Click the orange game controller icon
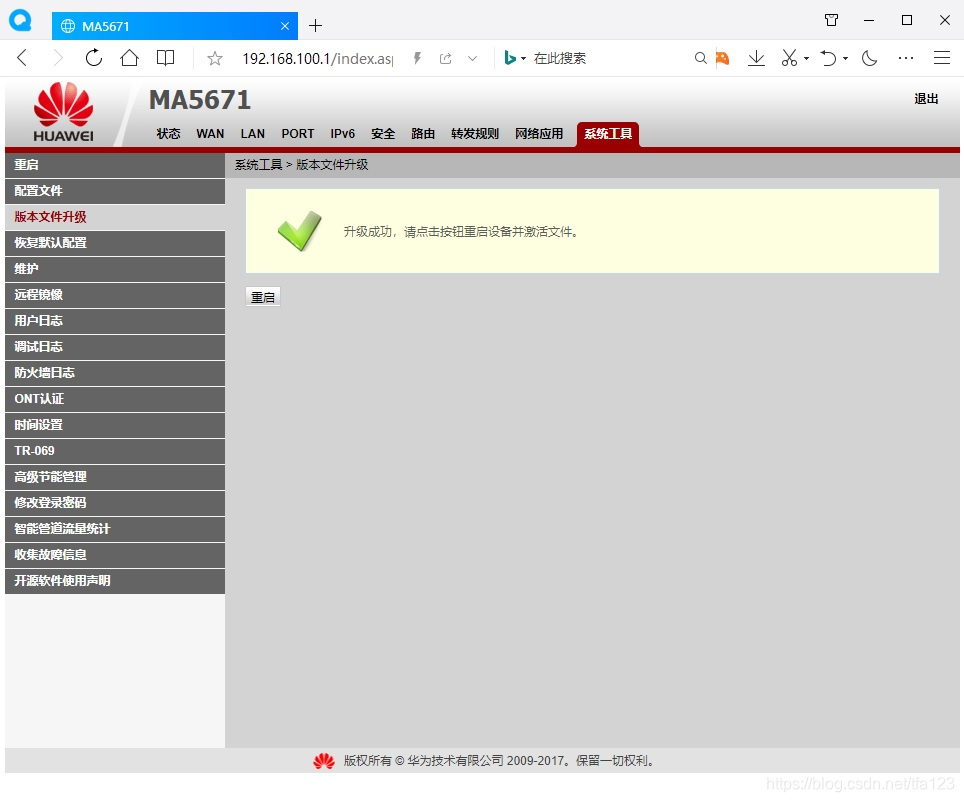Viewport: 964px width, 802px height. pos(722,58)
